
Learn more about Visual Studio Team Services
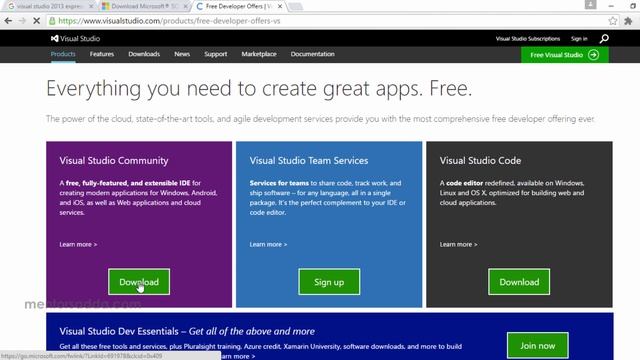(268, 244)
